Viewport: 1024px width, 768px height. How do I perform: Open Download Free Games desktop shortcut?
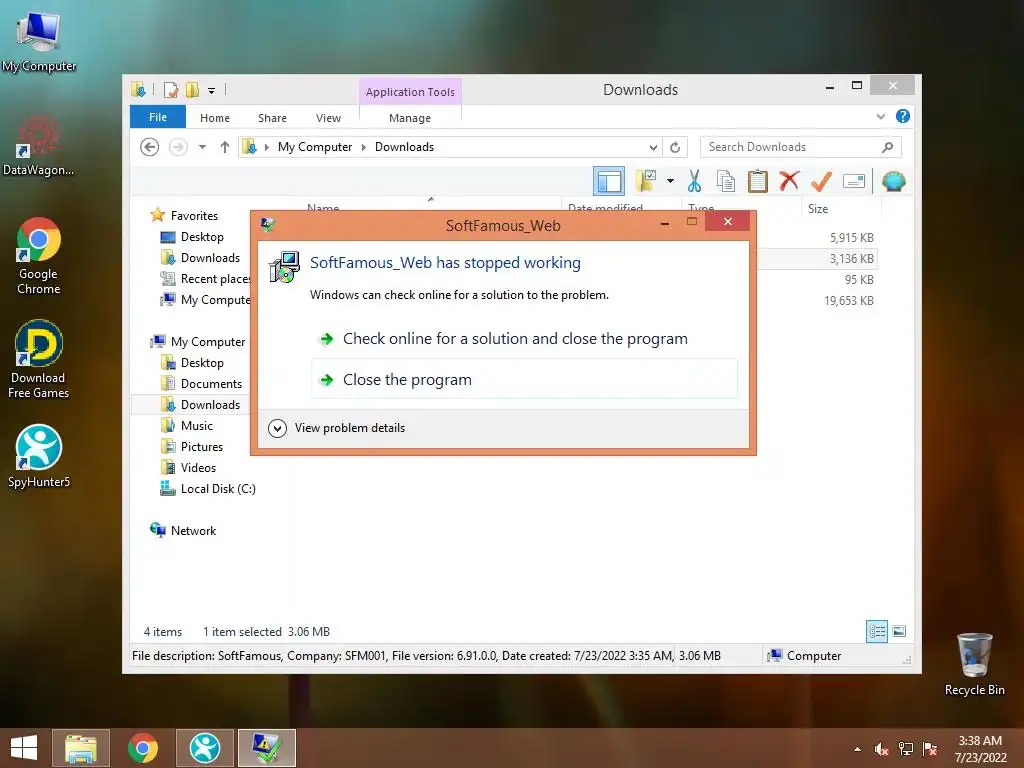(x=39, y=359)
